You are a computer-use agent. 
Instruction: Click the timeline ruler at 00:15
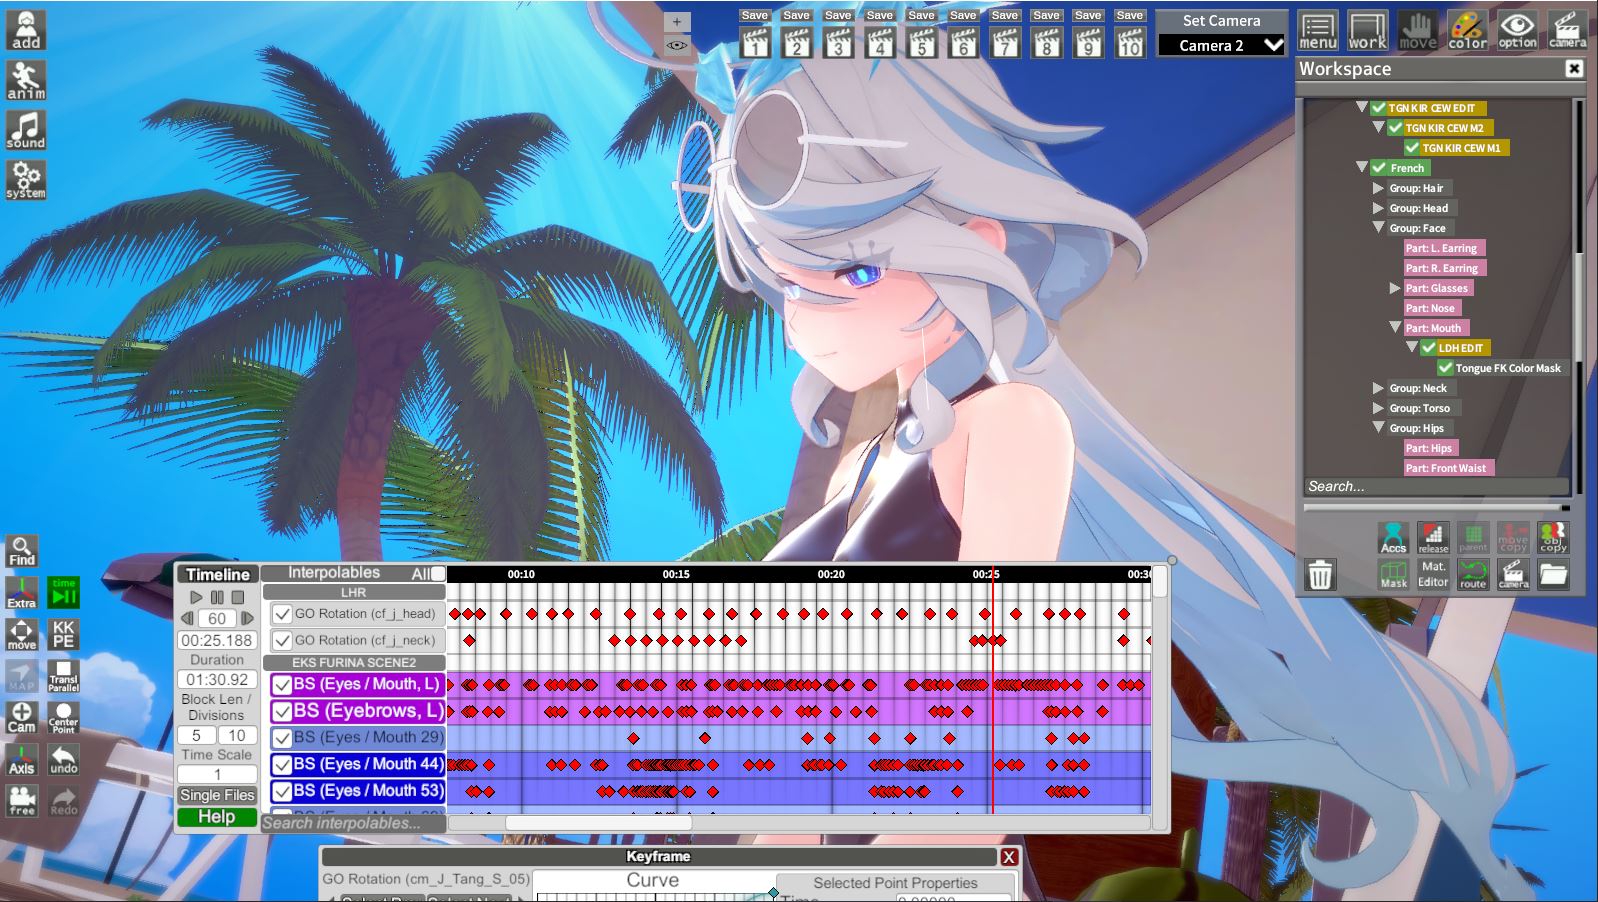[x=676, y=574]
